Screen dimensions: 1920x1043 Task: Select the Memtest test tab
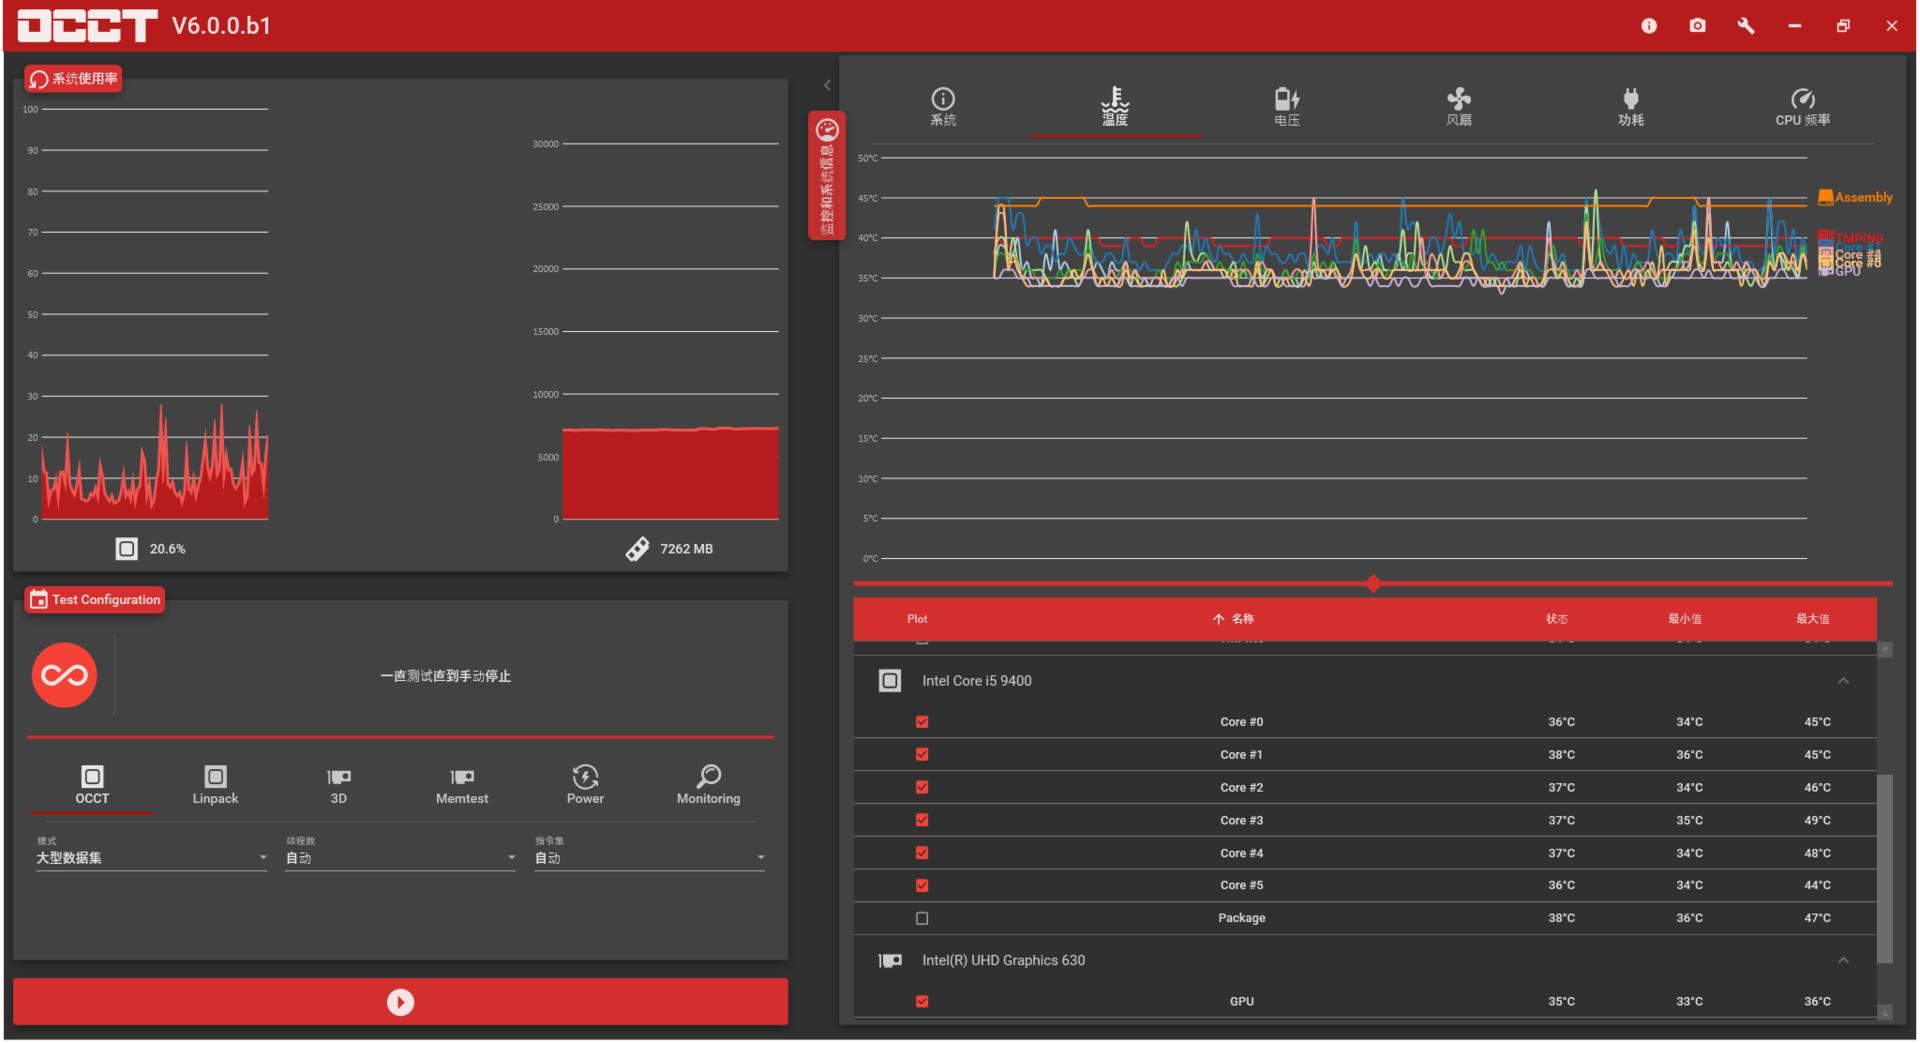462,785
